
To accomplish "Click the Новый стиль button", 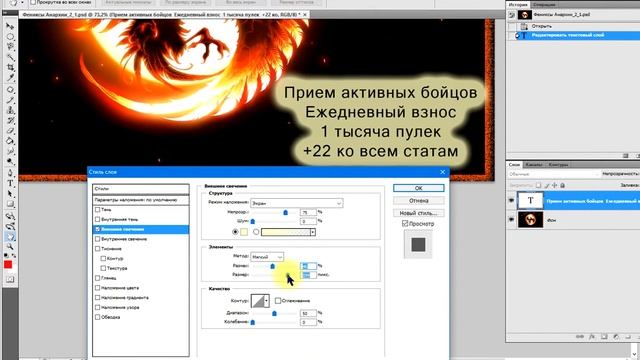I will point(419,213).
